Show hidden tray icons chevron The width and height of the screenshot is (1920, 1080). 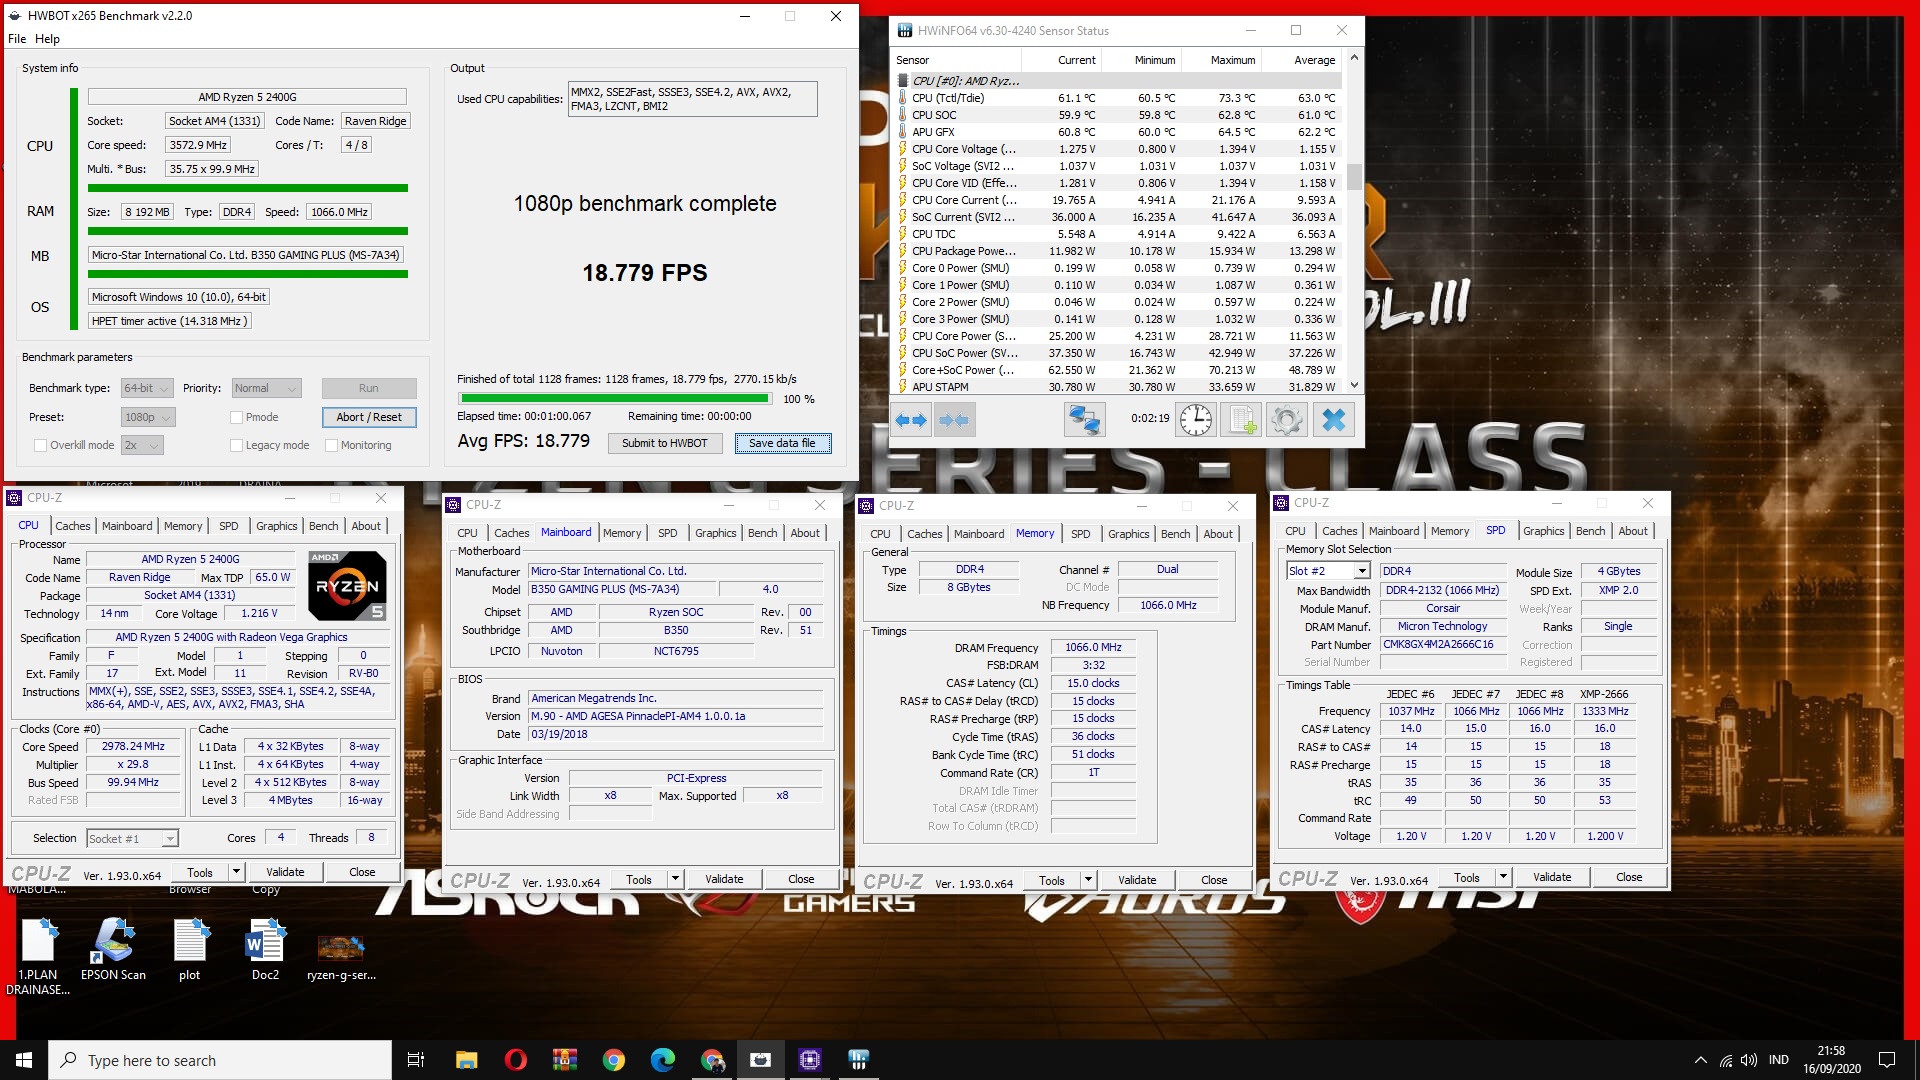click(1700, 1060)
